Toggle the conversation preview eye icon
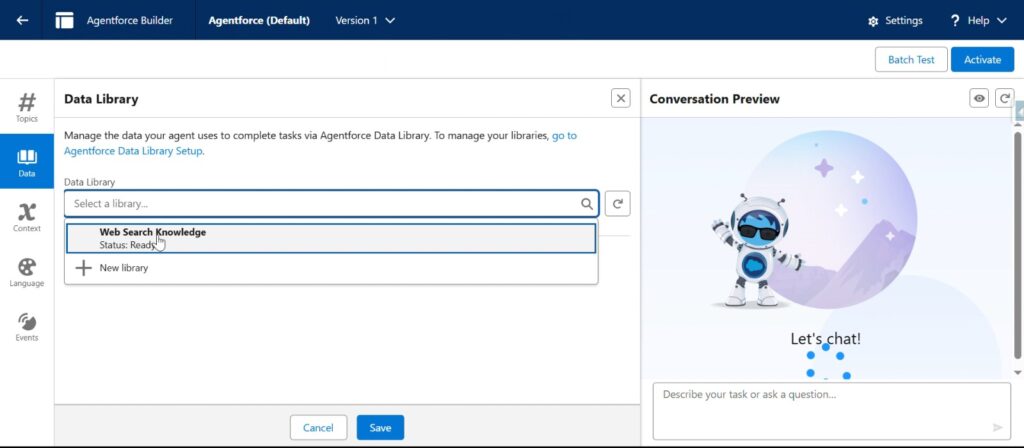1024x448 pixels. [x=978, y=99]
